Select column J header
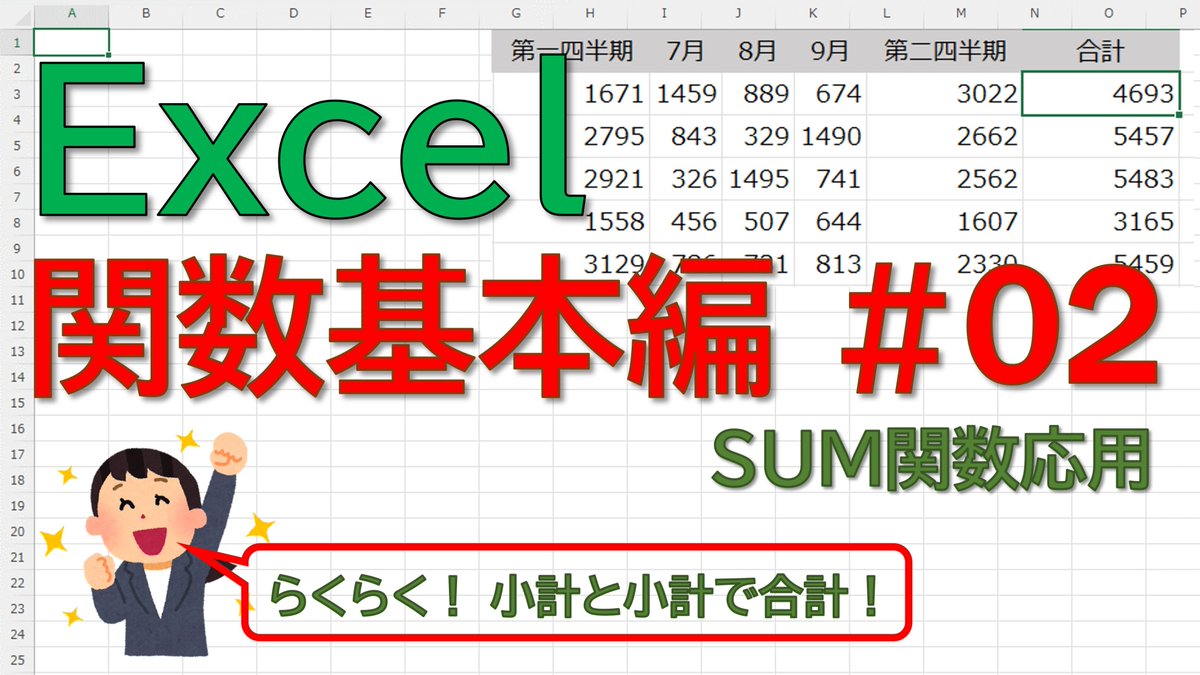This screenshot has width=1200, height=675. (737, 14)
